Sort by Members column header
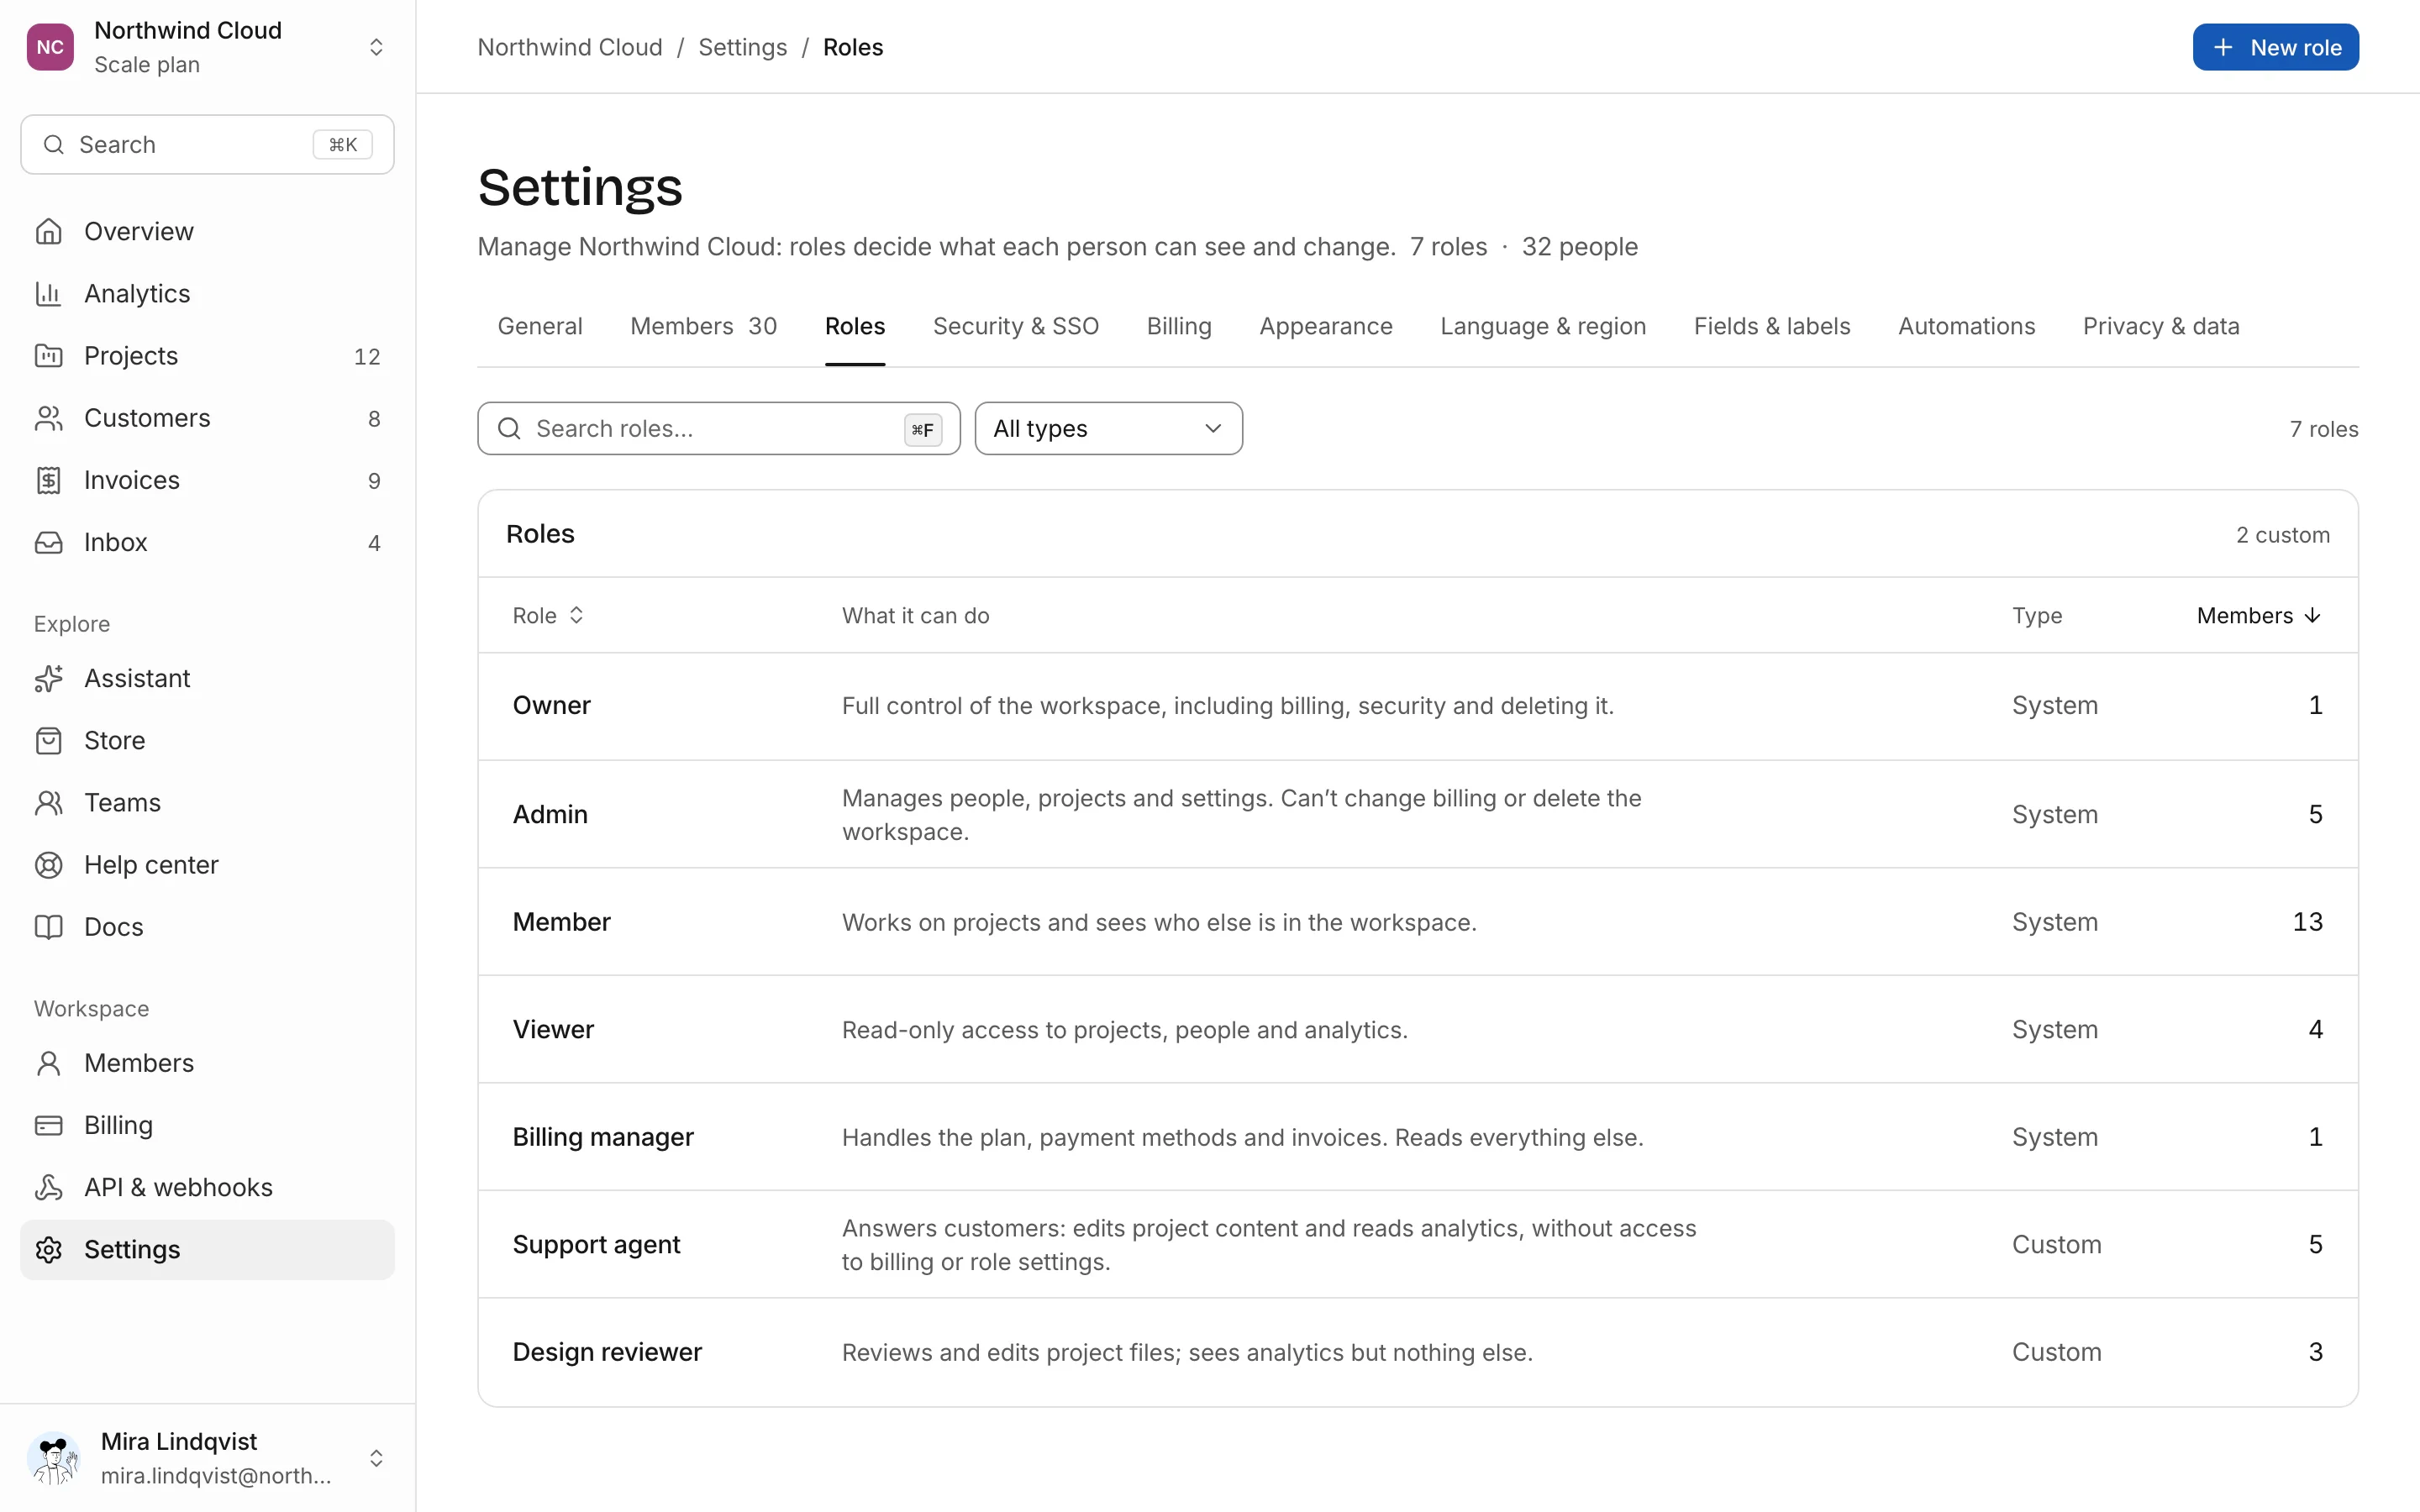The height and width of the screenshot is (1512, 2420). tap(2258, 615)
